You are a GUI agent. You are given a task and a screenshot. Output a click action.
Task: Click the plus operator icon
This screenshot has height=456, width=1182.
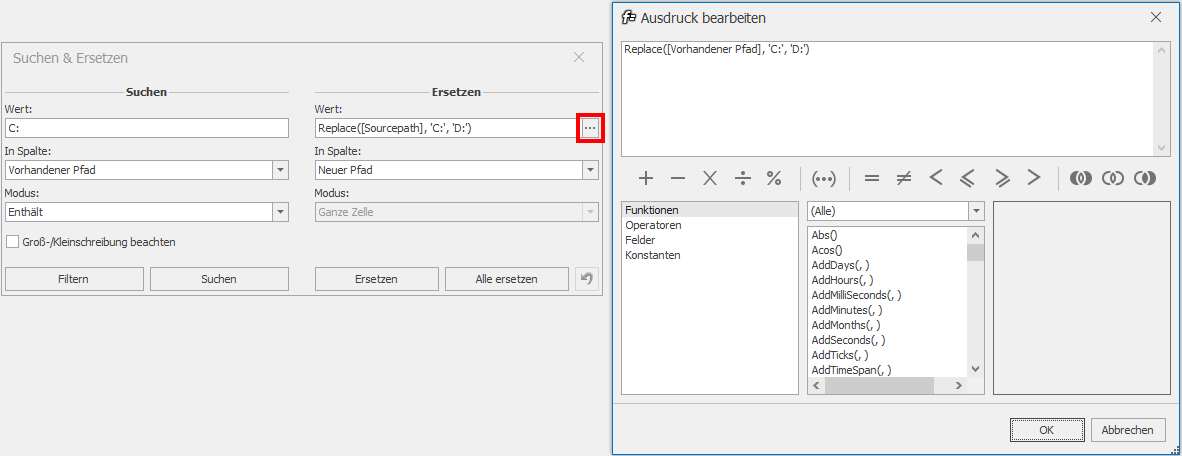click(646, 178)
